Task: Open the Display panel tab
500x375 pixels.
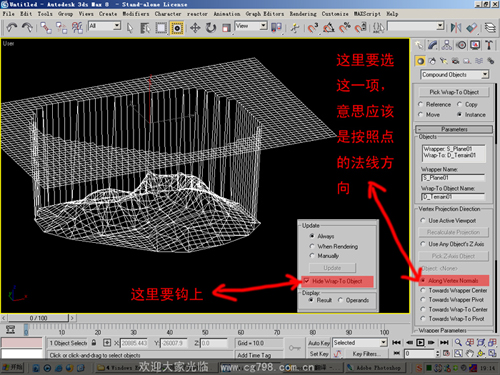Action: [475, 45]
